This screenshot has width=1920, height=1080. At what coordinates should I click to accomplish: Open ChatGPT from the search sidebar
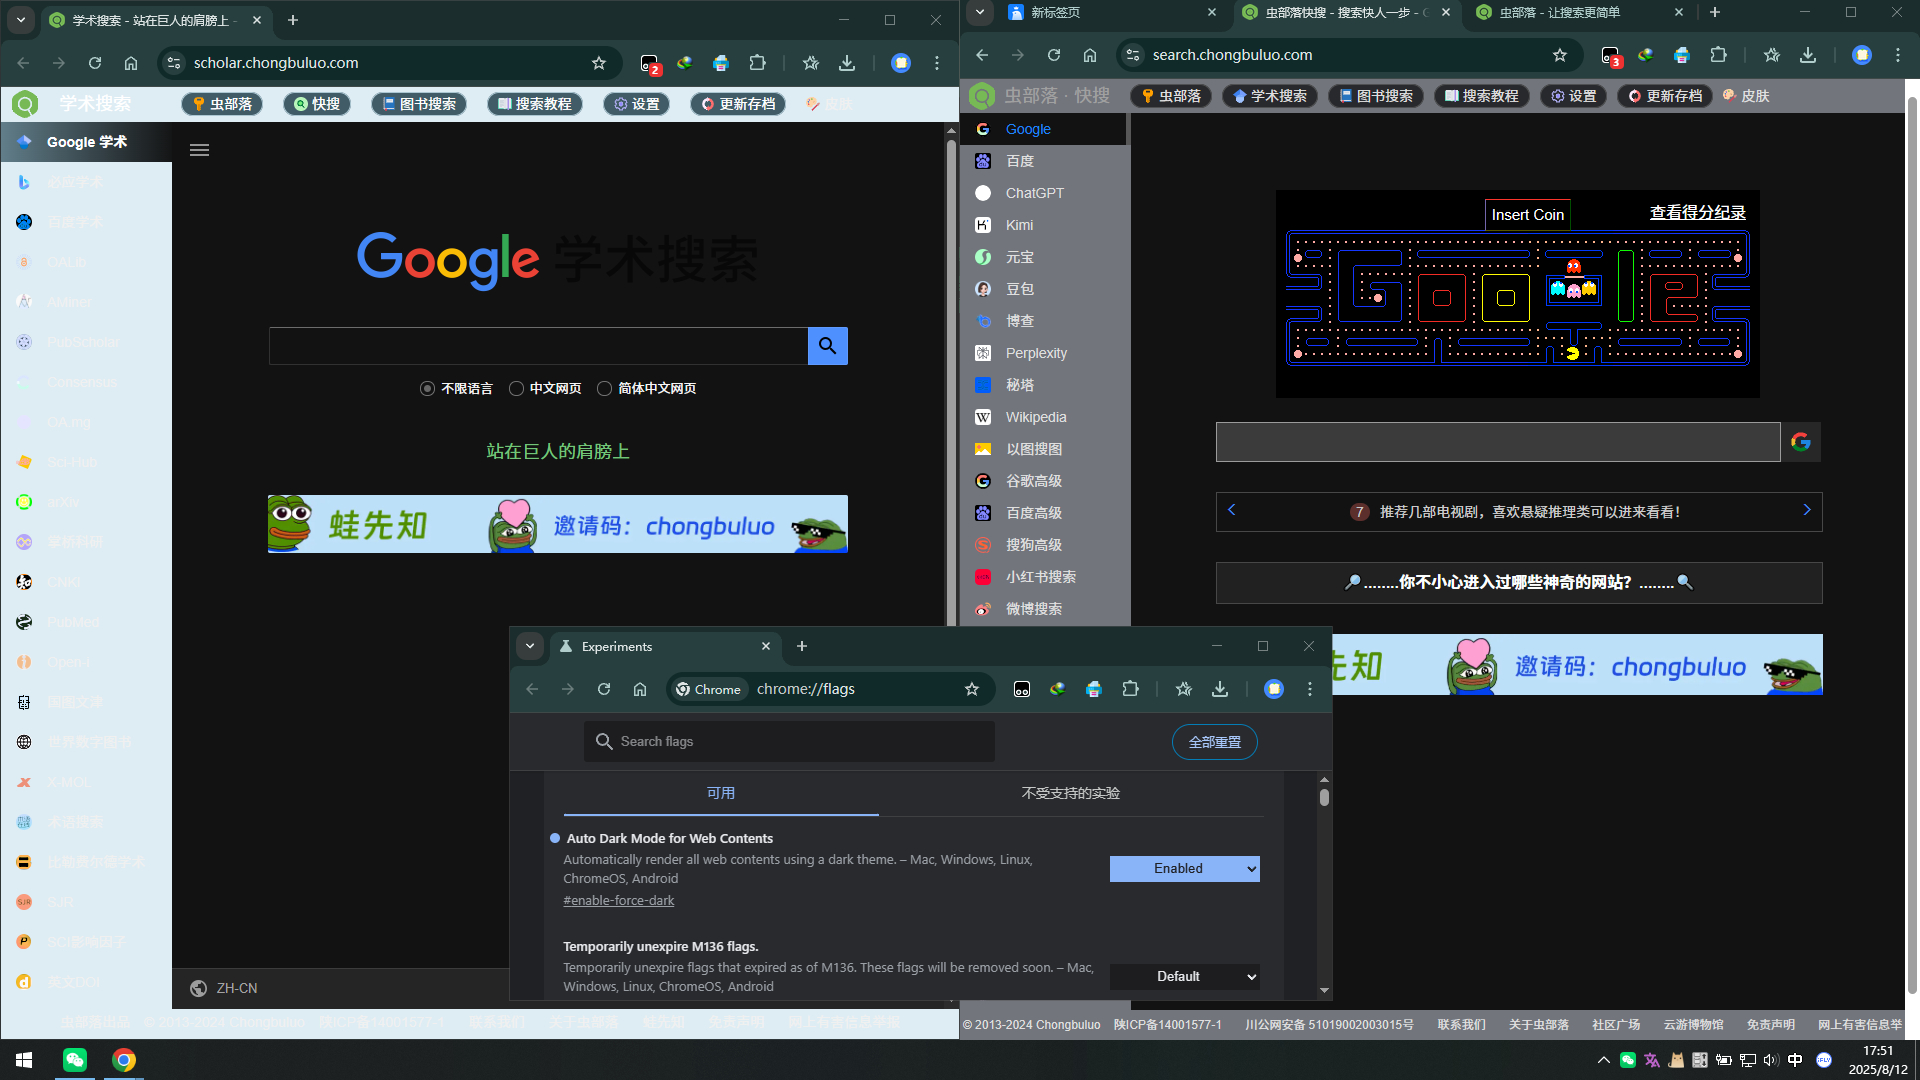pos(1034,193)
